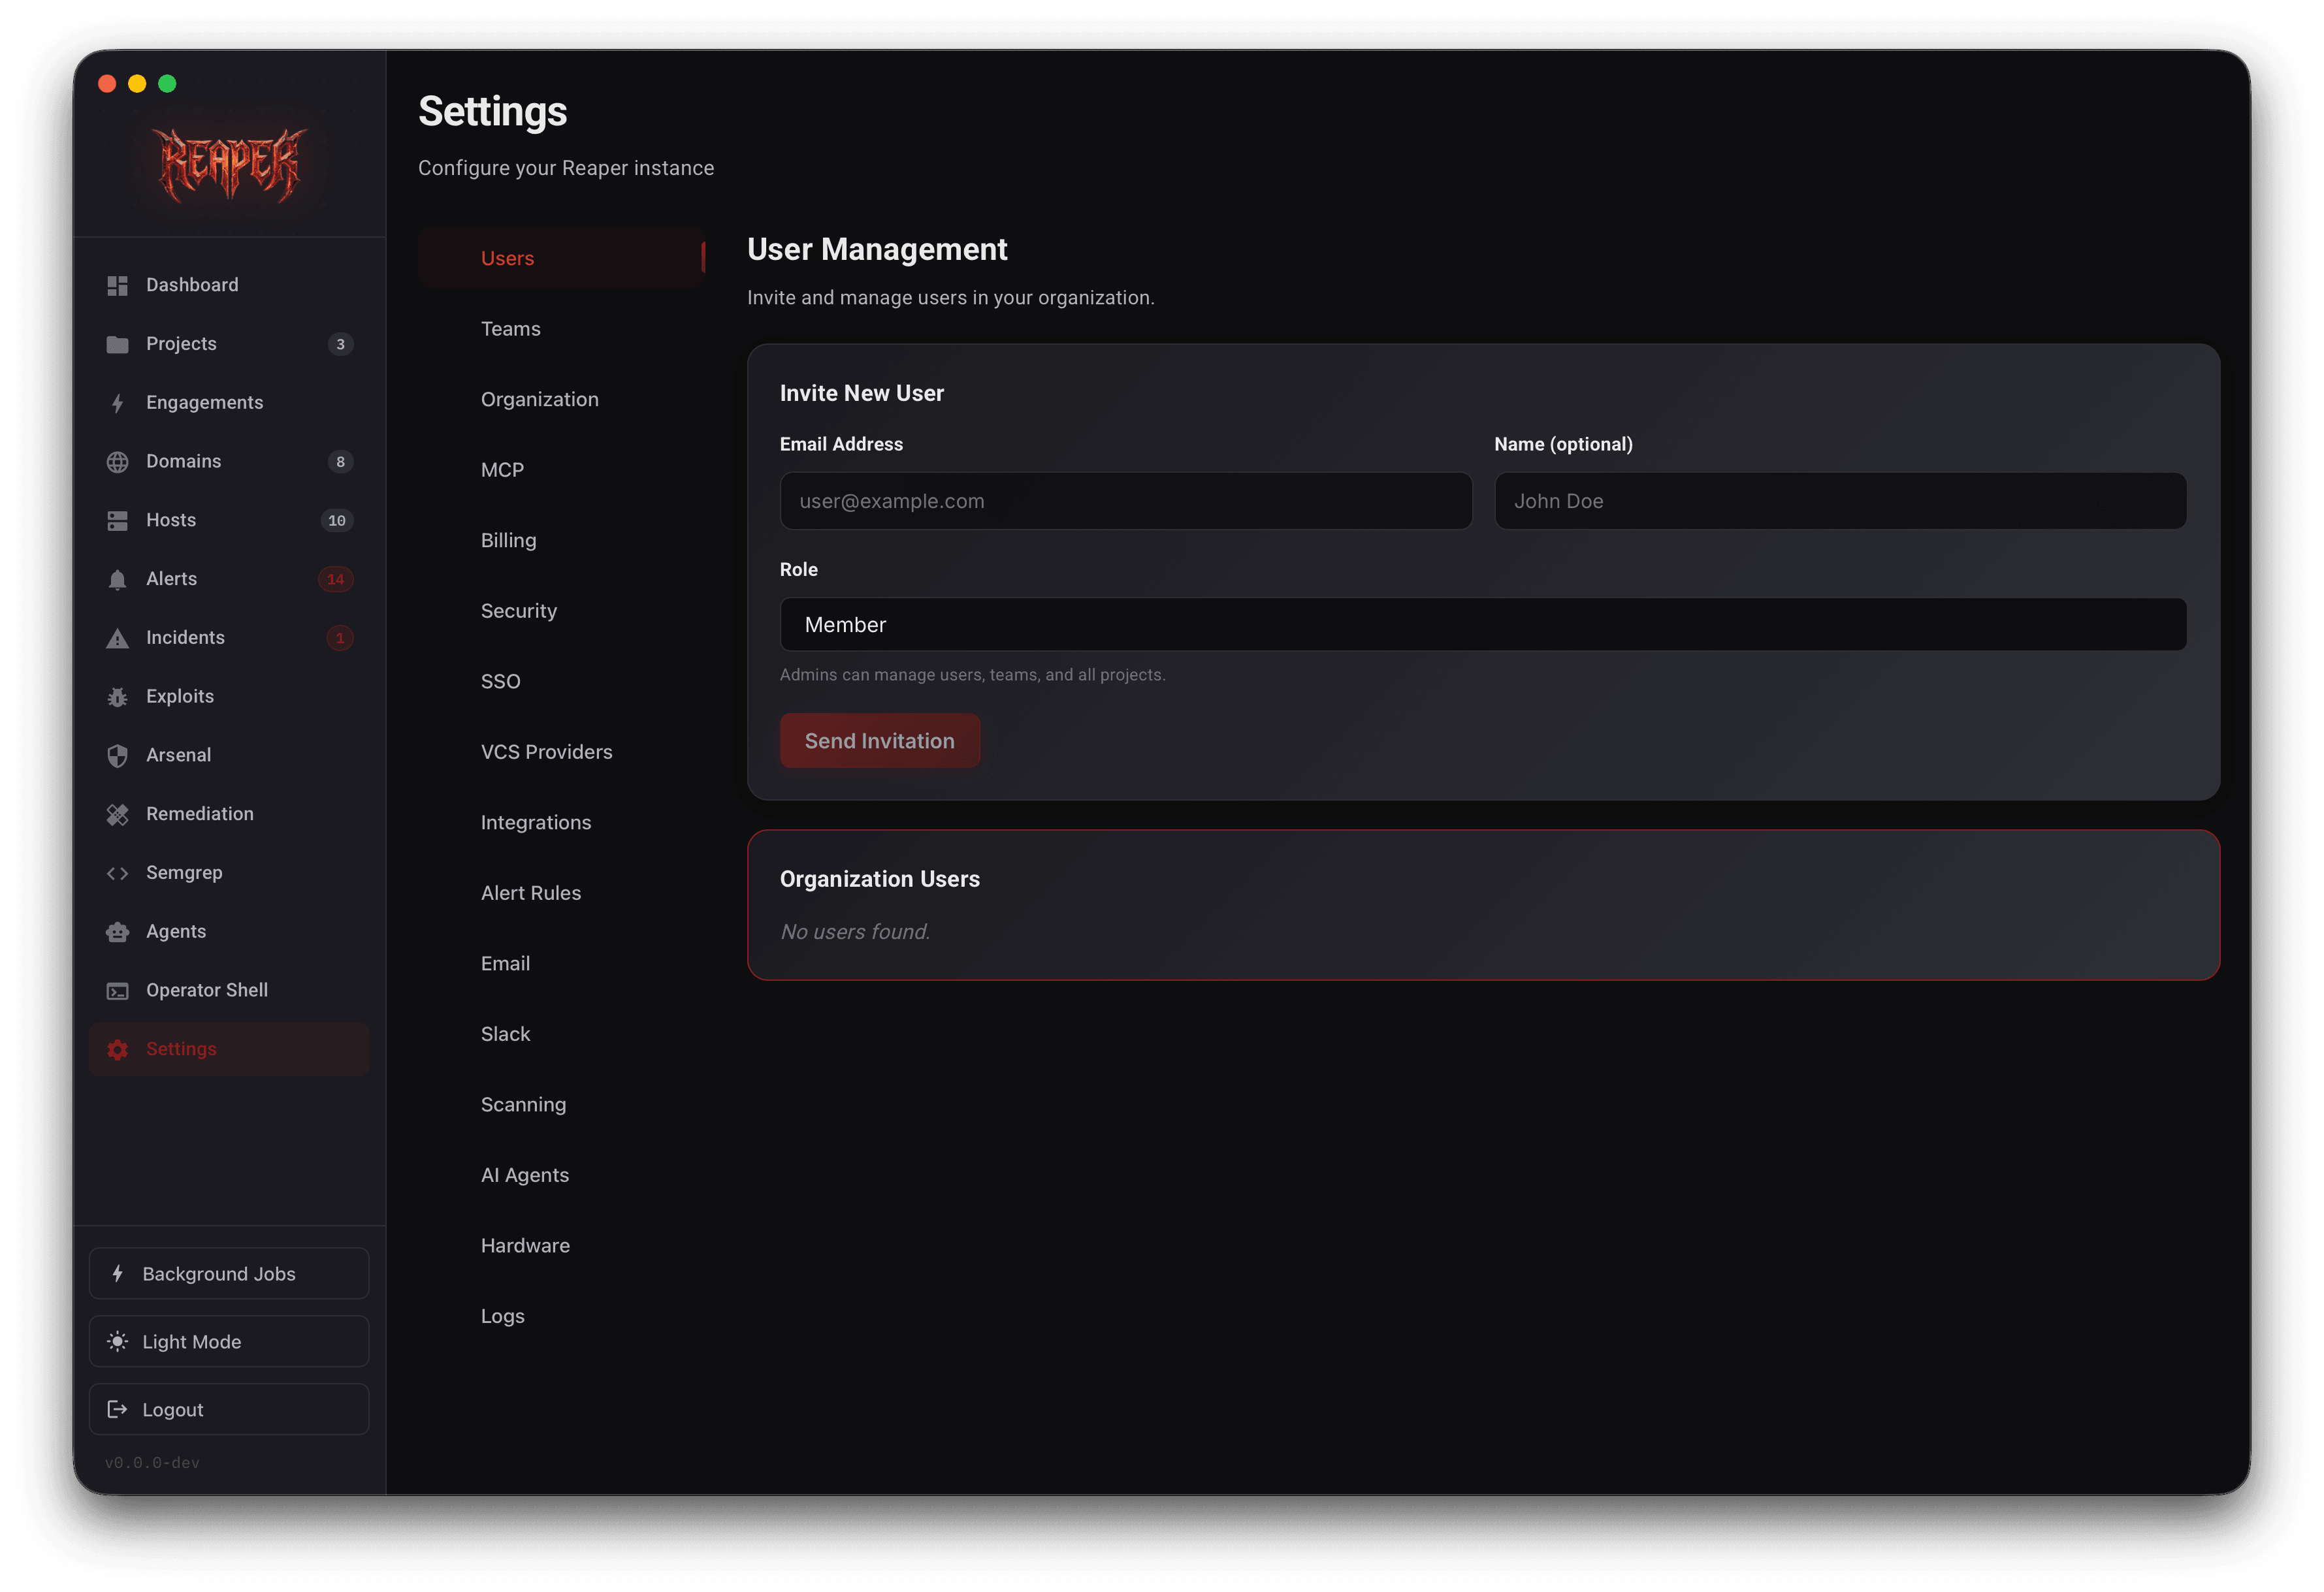This screenshot has height=1592, width=2324.
Task: Focus the Name (optional) input field
Action: (1840, 501)
